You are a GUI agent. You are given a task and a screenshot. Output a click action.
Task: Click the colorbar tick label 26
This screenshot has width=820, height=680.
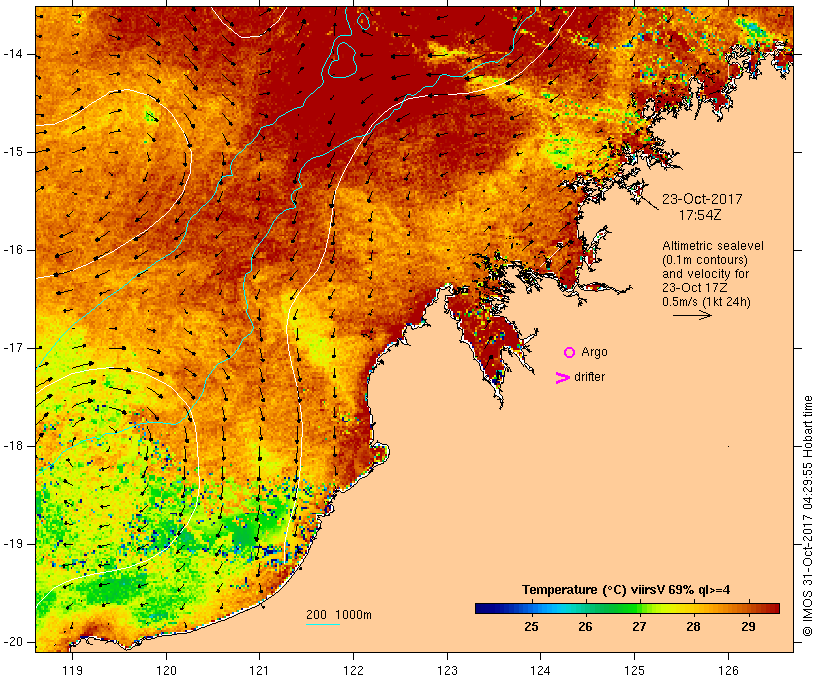coord(585,627)
